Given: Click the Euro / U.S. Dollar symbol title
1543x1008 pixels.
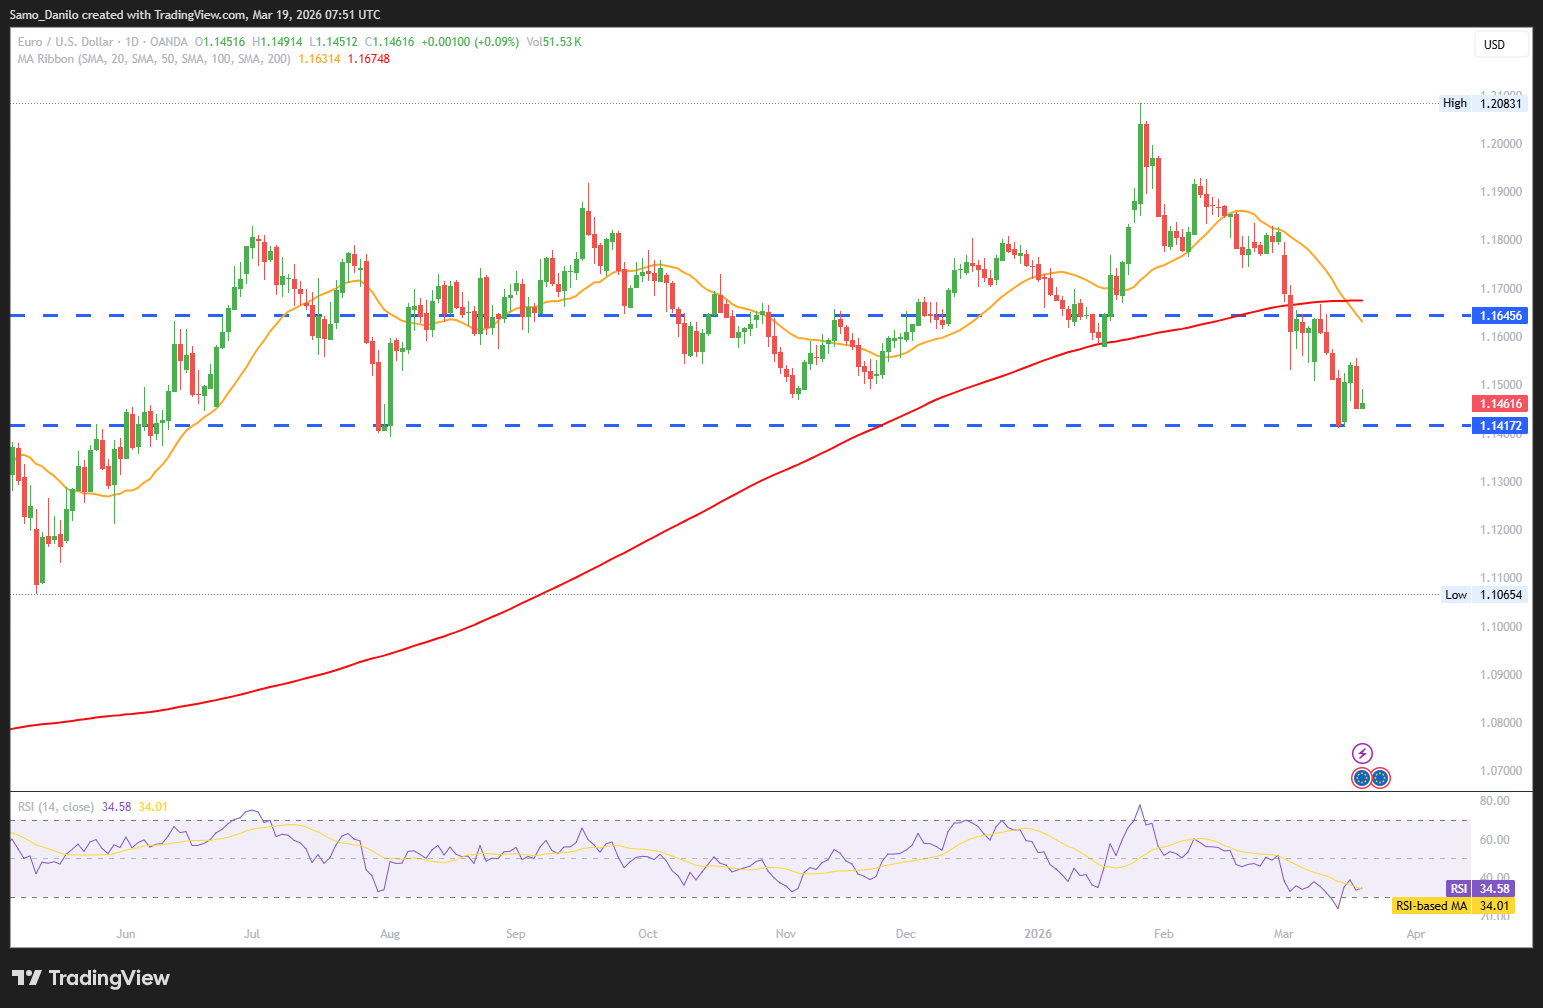Looking at the screenshot, I should point(65,42).
